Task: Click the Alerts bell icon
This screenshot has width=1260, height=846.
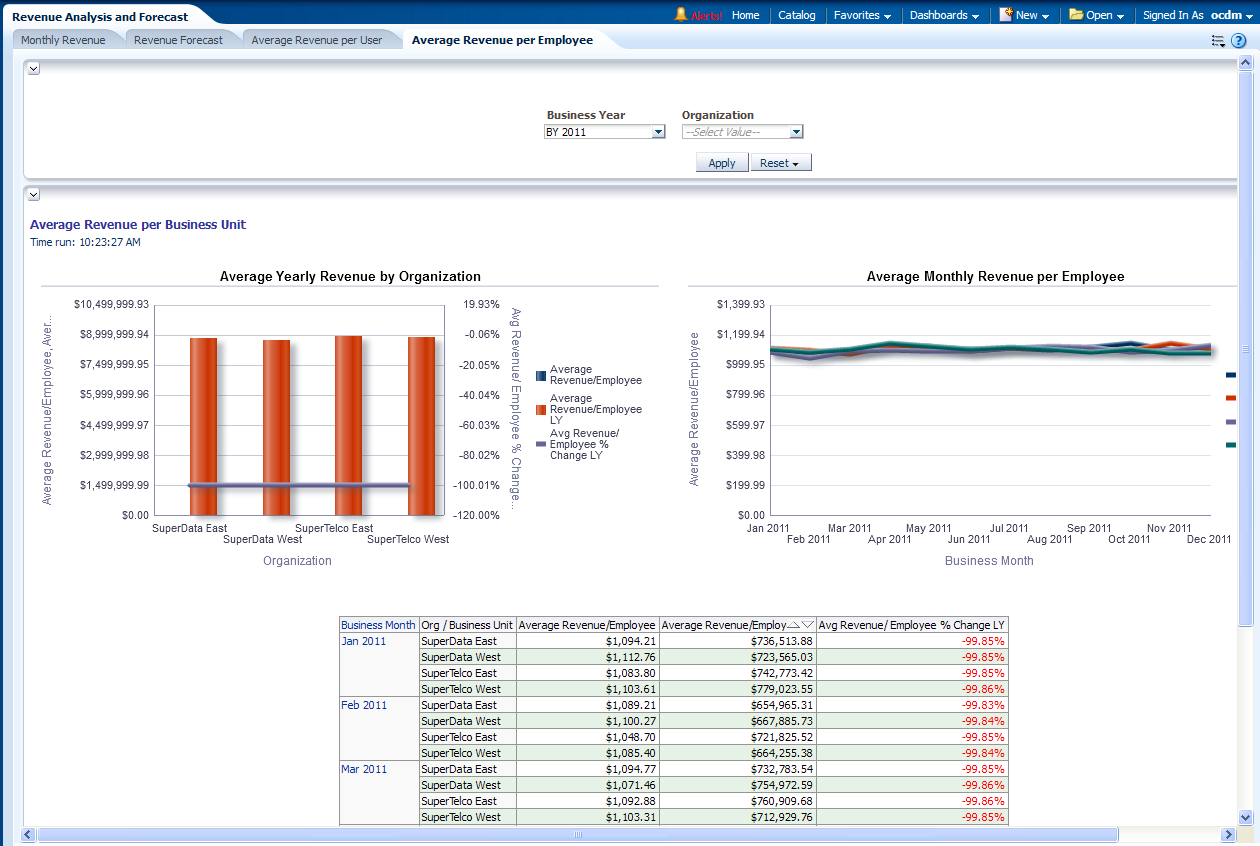Action: click(681, 15)
